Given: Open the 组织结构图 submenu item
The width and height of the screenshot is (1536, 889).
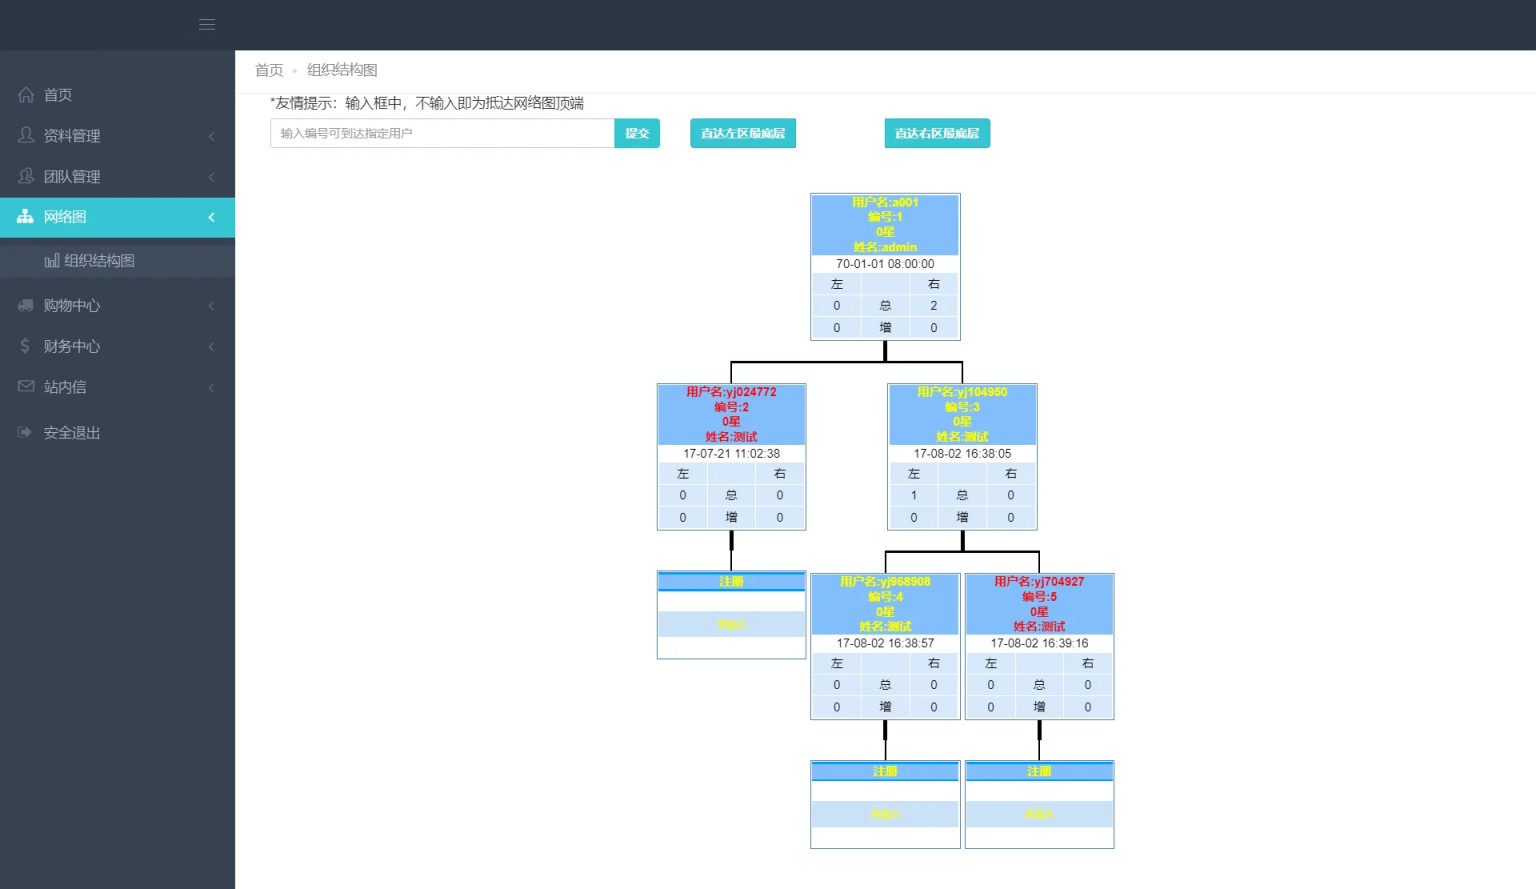Looking at the screenshot, I should [99, 261].
